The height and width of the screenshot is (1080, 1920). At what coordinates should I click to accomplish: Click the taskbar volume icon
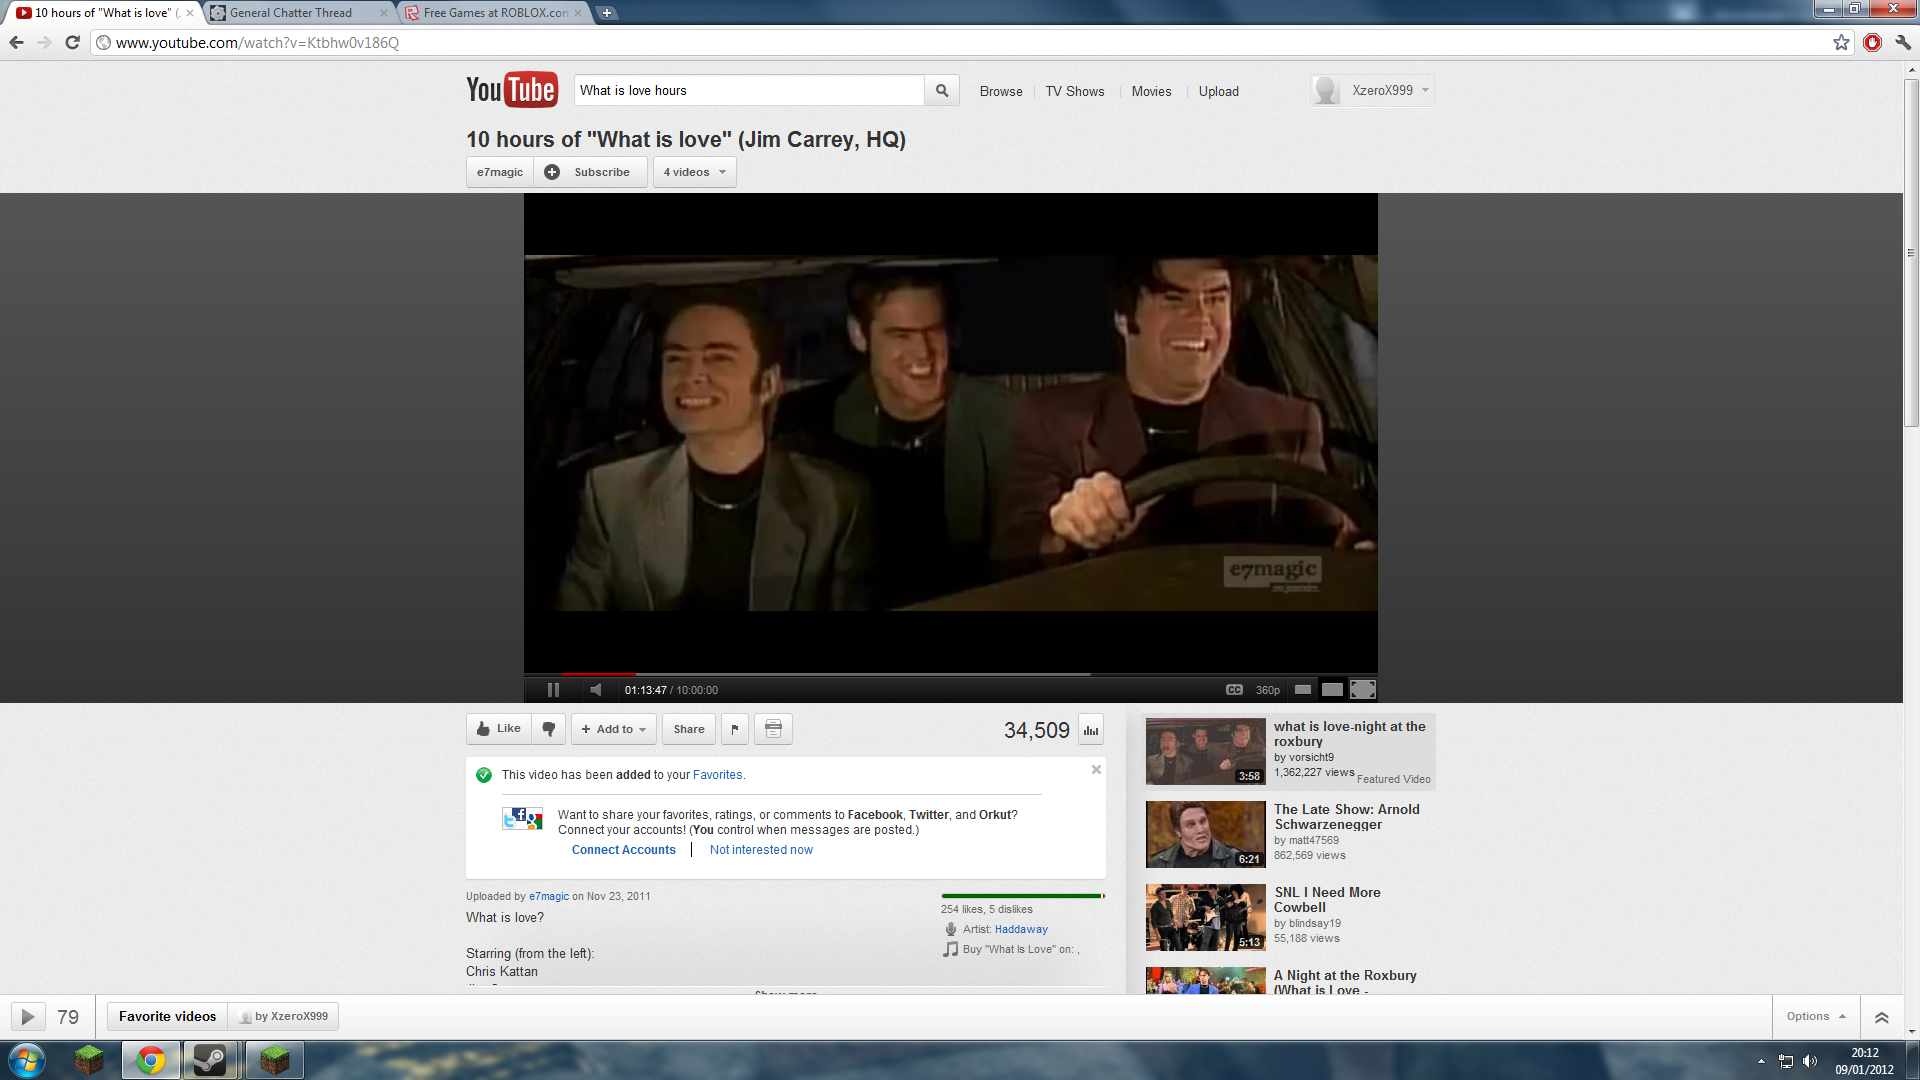click(x=1810, y=1061)
